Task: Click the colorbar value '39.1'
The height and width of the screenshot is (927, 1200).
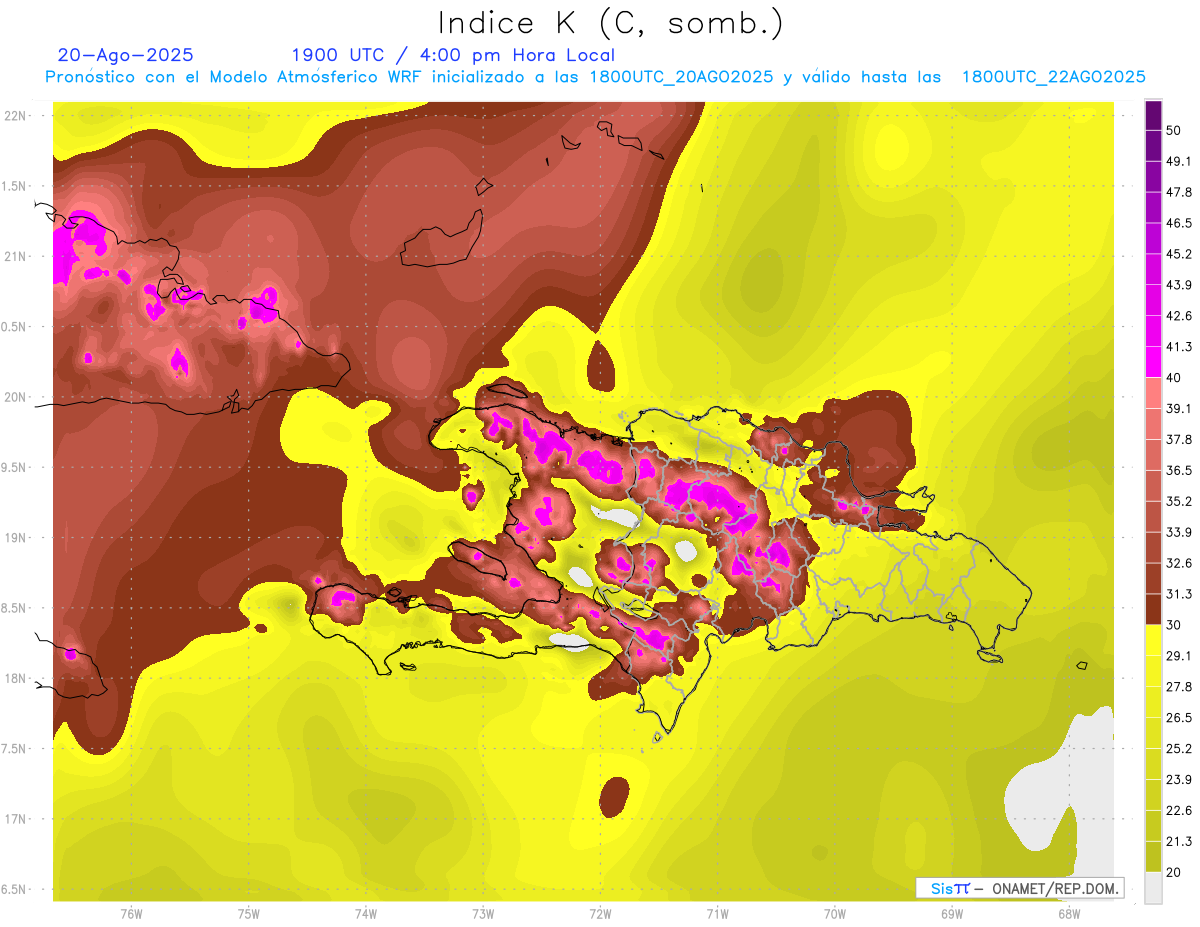Action: pos(1178,408)
